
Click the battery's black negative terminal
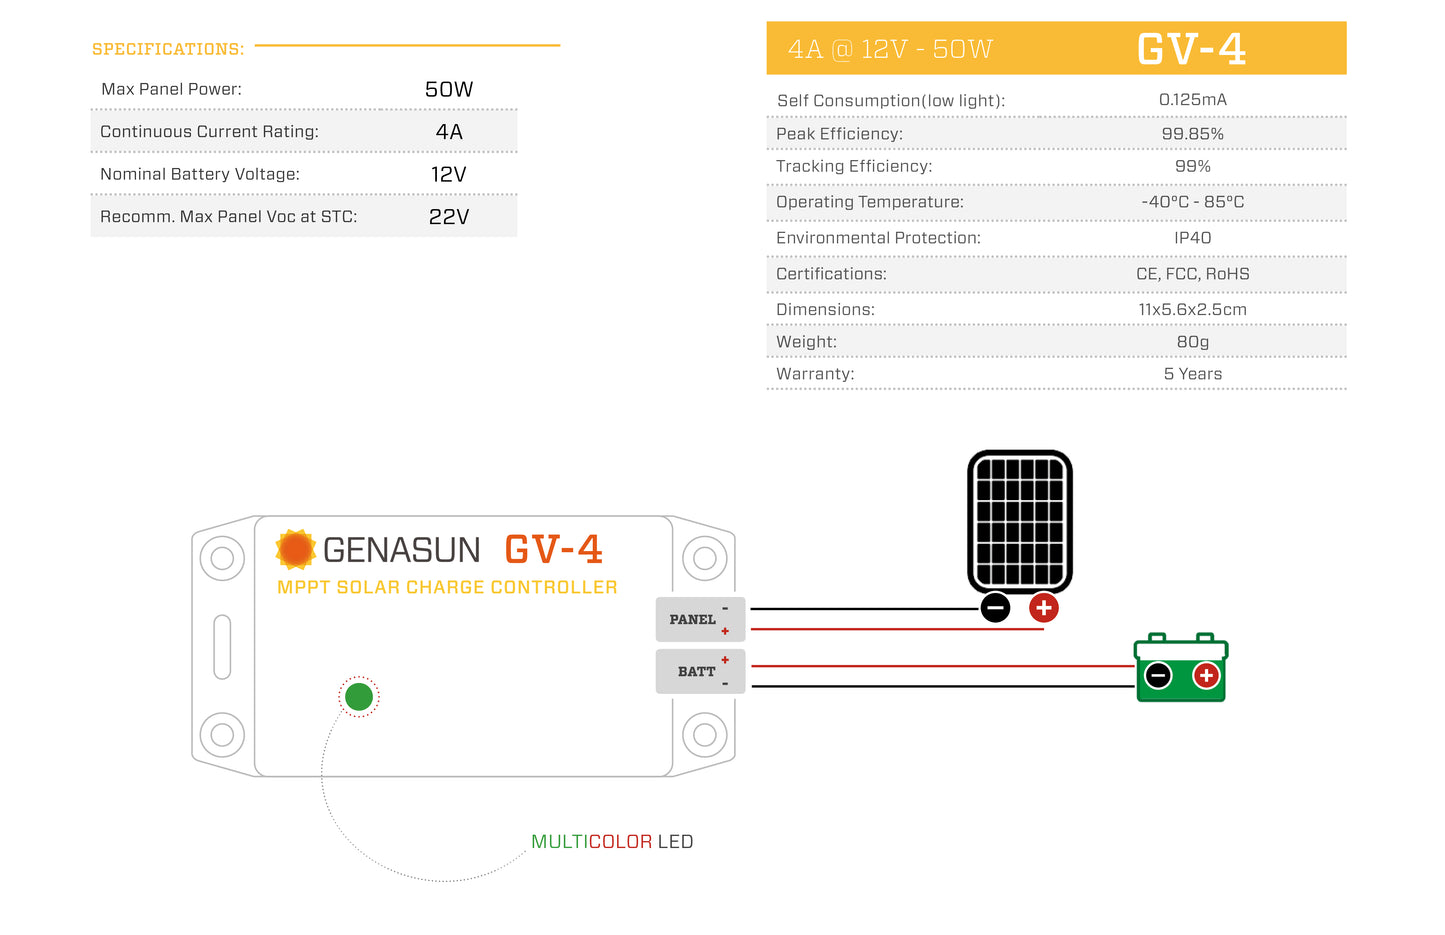coord(1158,676)
